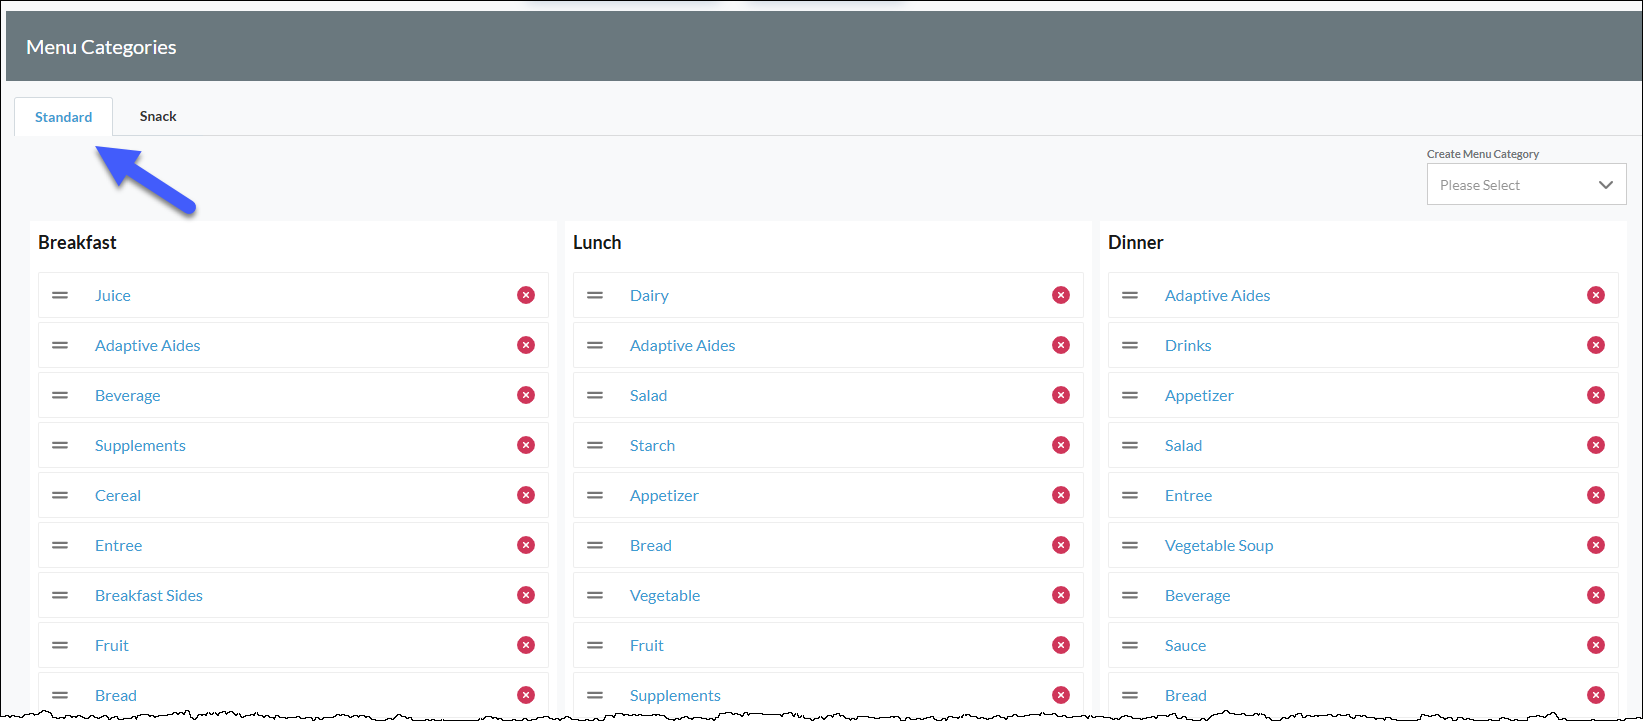The height and width of the screenshot is (721, 1643).
Task: Click the Breakfast column heading
Action: pyautogui.click(x=77, y=242)
